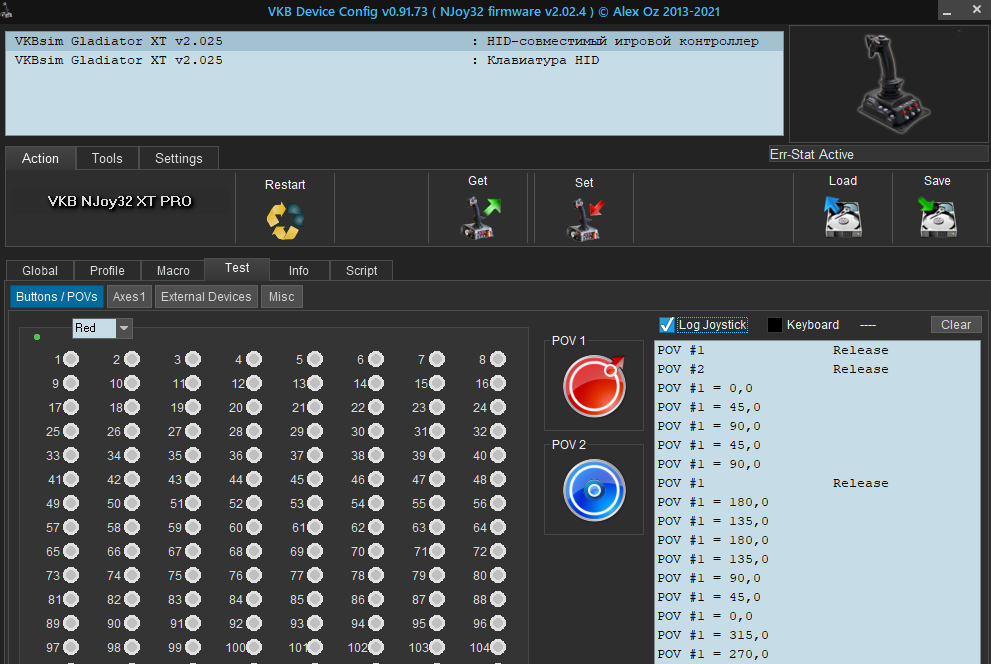Click button indicator number 64
Image resolution: width=991 pixels, height=664 pixels.
(x=498, y=528)
